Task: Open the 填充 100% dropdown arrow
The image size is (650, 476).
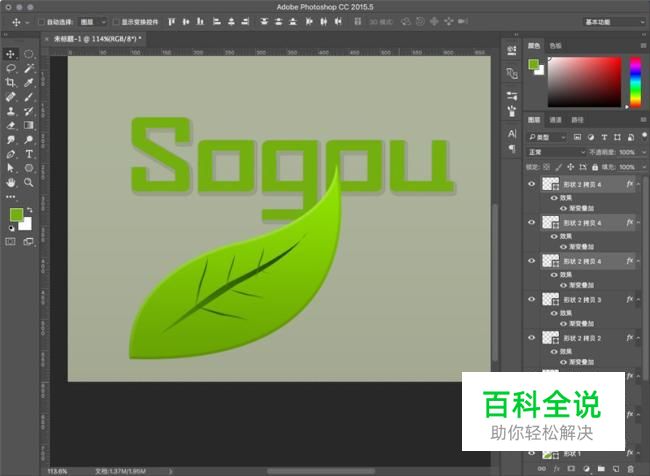Action: click(x=644, y=167)
